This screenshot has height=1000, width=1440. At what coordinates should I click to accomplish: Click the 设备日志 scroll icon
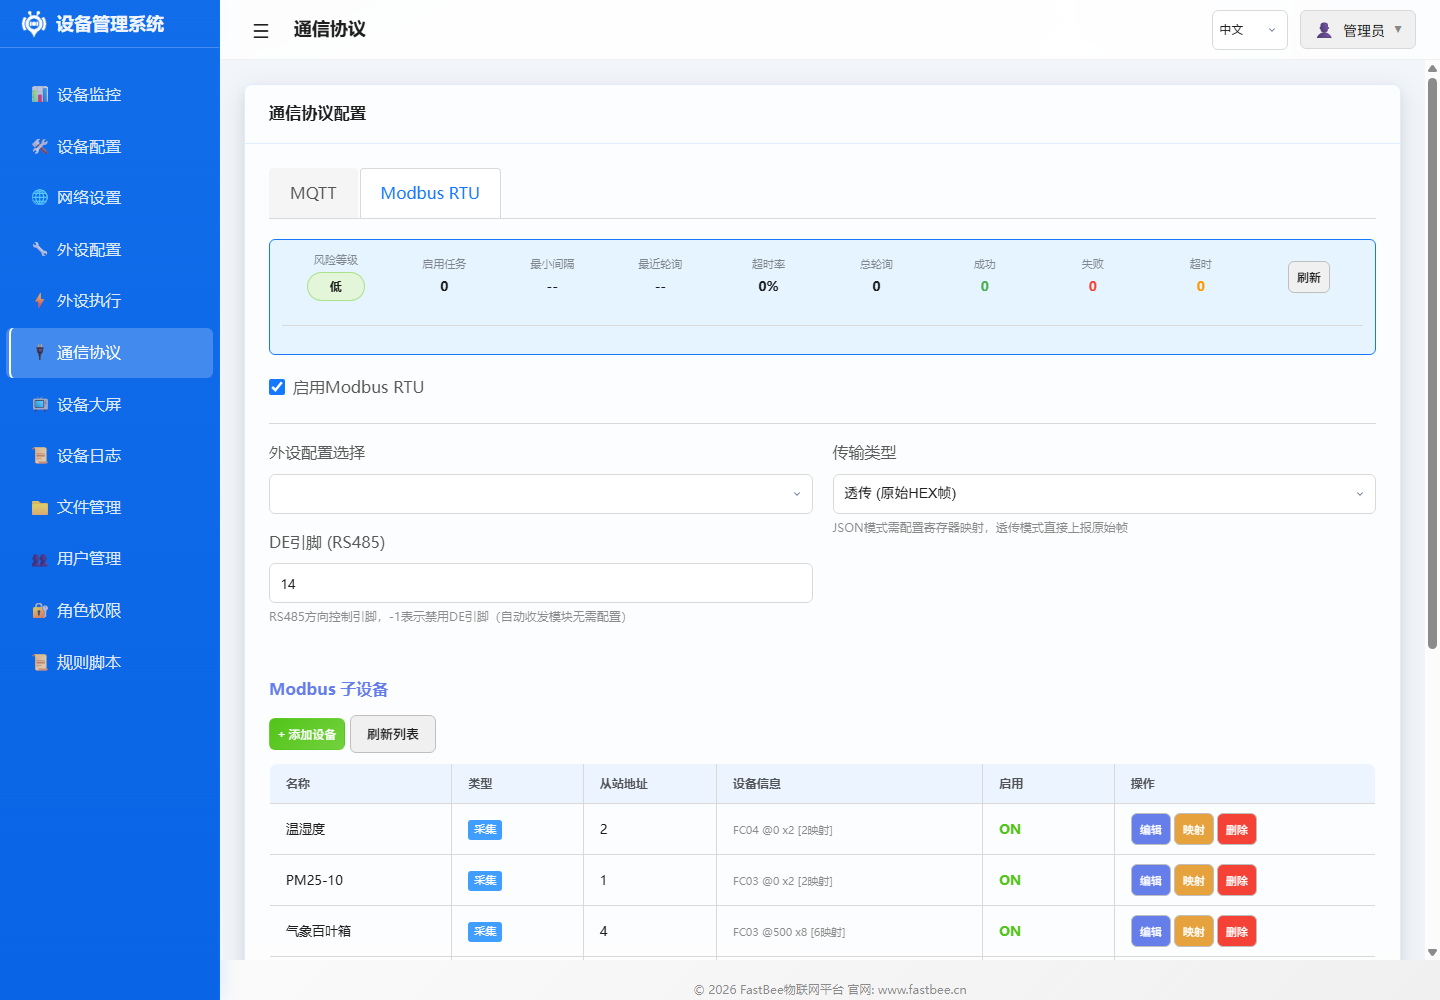point(40,455)
